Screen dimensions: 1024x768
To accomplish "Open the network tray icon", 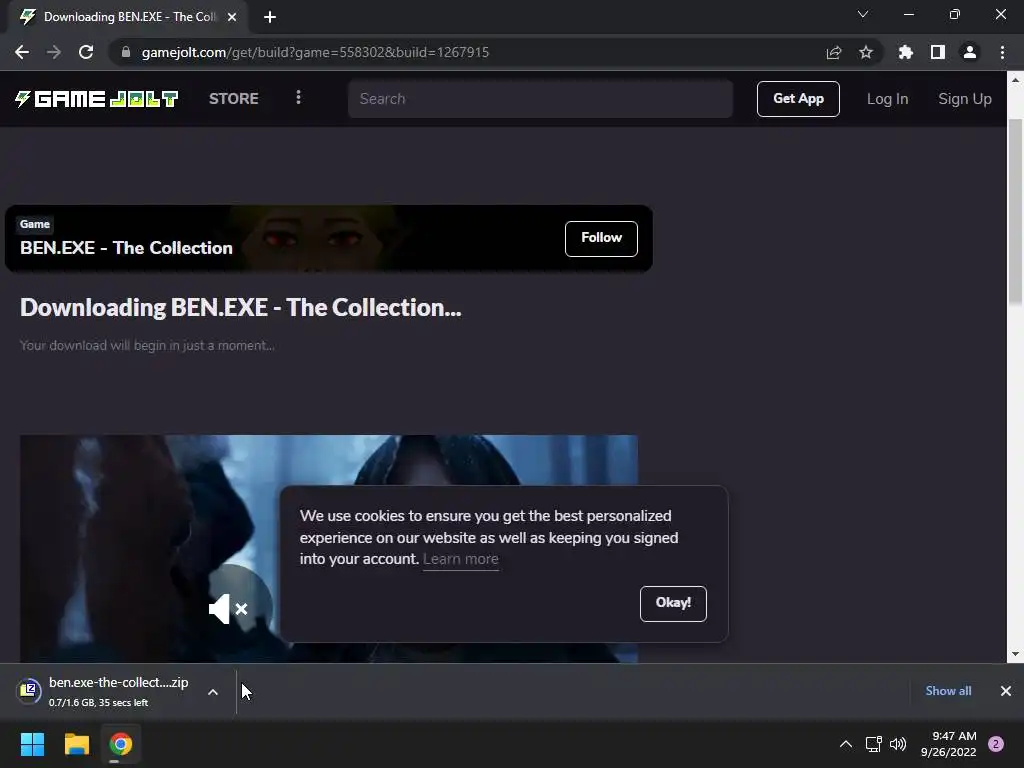I will [x=873, y=744].
